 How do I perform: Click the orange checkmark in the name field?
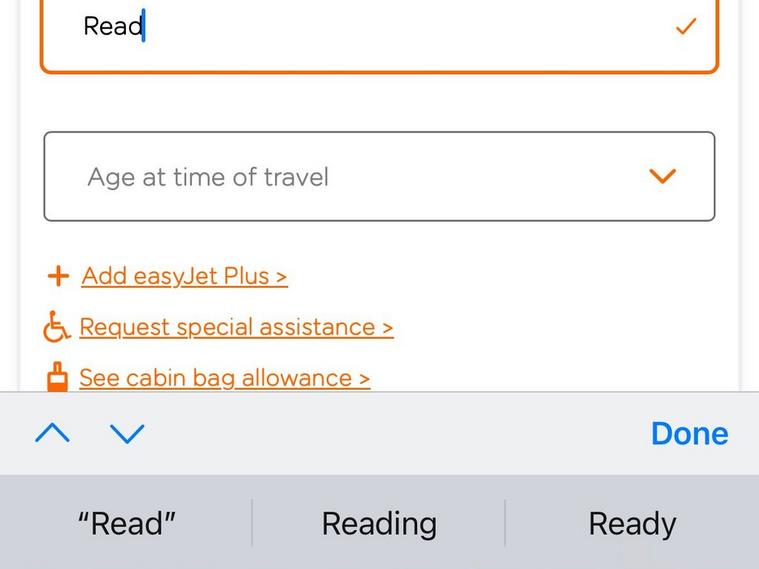pyautogui.click(x=686, y=27)
